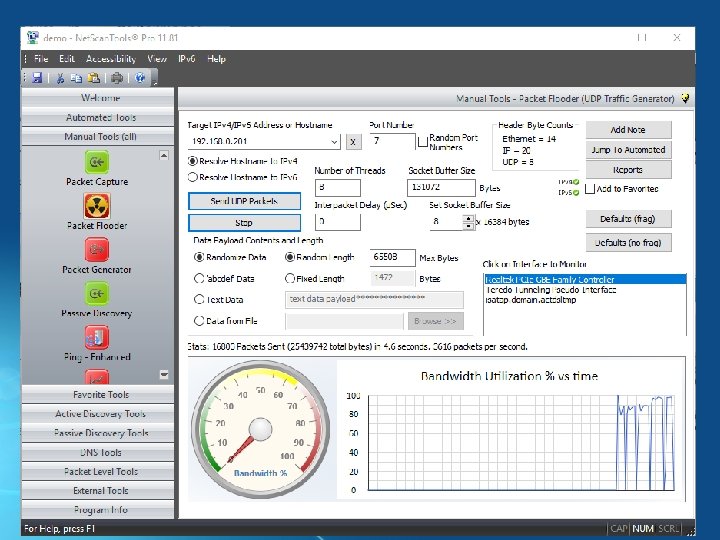Click the Send UDP Packets button
The width and height of the screenshot is (720, 540).
[x=244, y=201]
